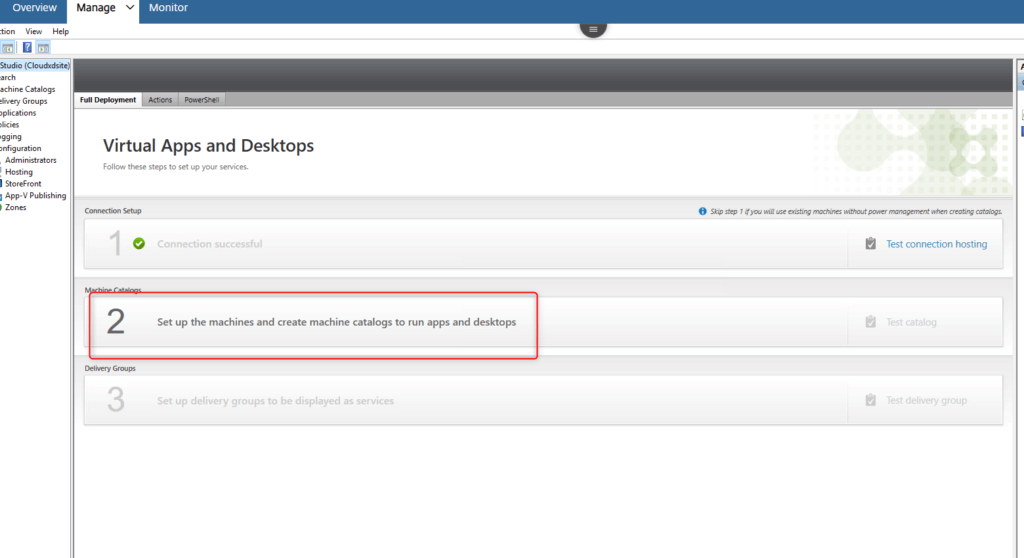This screenshot has height=558, width=1024.
Task: Click the Delivery Groups section label
Action: click(110, 369)
